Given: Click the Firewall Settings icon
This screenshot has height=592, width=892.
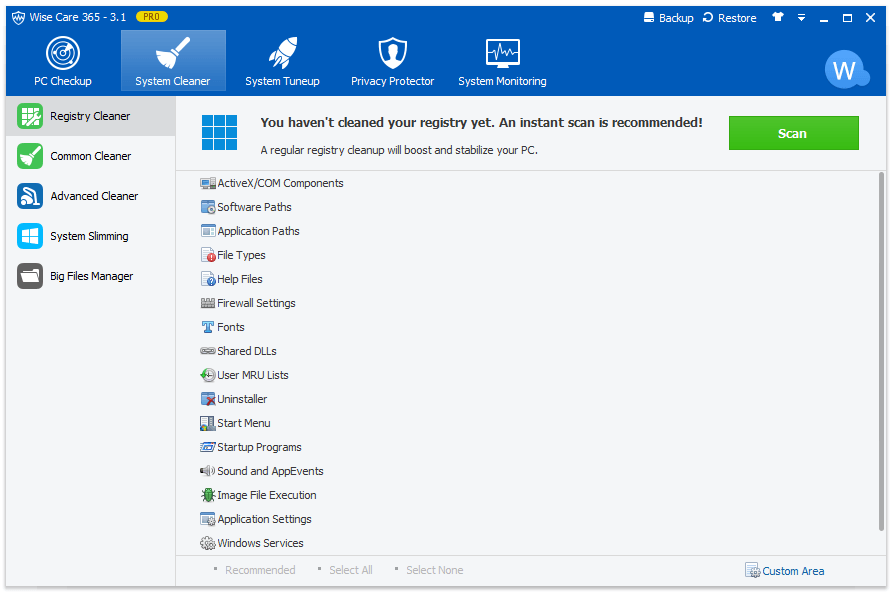Looking at the screenshot, I should tap(208, 303).
